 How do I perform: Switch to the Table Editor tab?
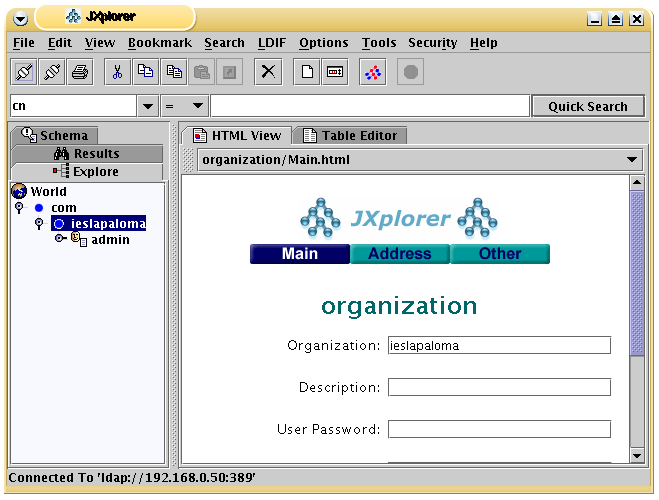point(351,135)
